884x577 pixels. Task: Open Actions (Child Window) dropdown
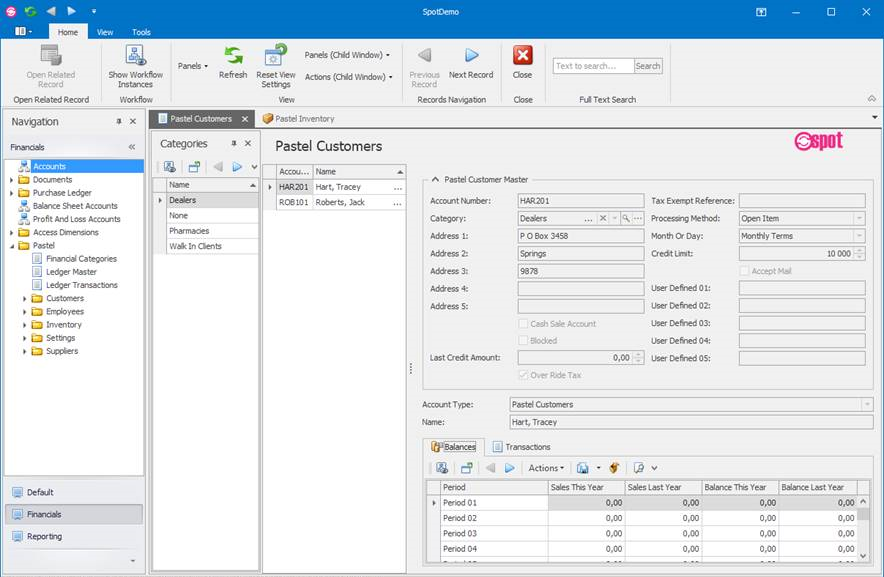pos(348,77)
